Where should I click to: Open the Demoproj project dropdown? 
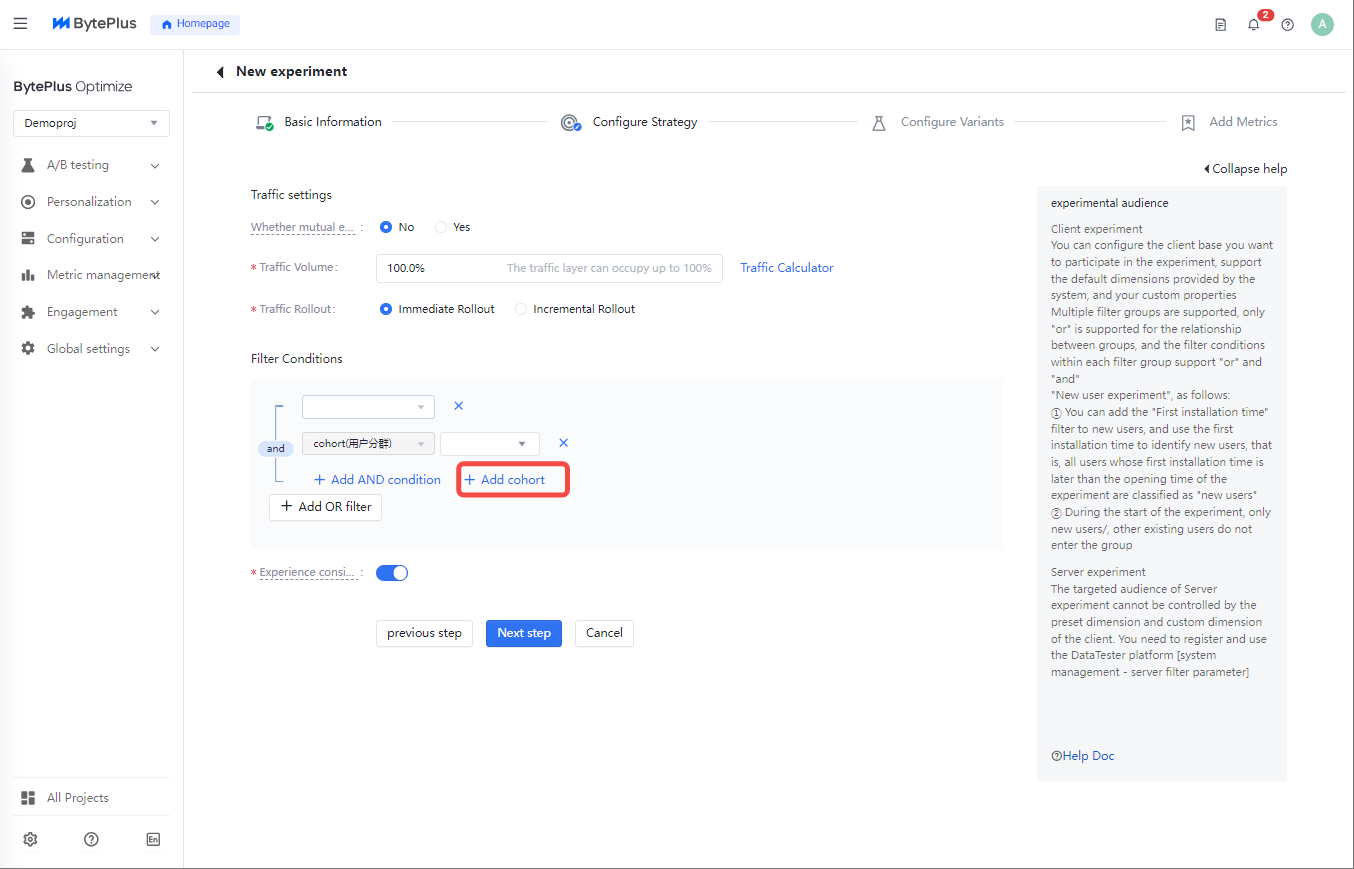(x=91, y=123)
